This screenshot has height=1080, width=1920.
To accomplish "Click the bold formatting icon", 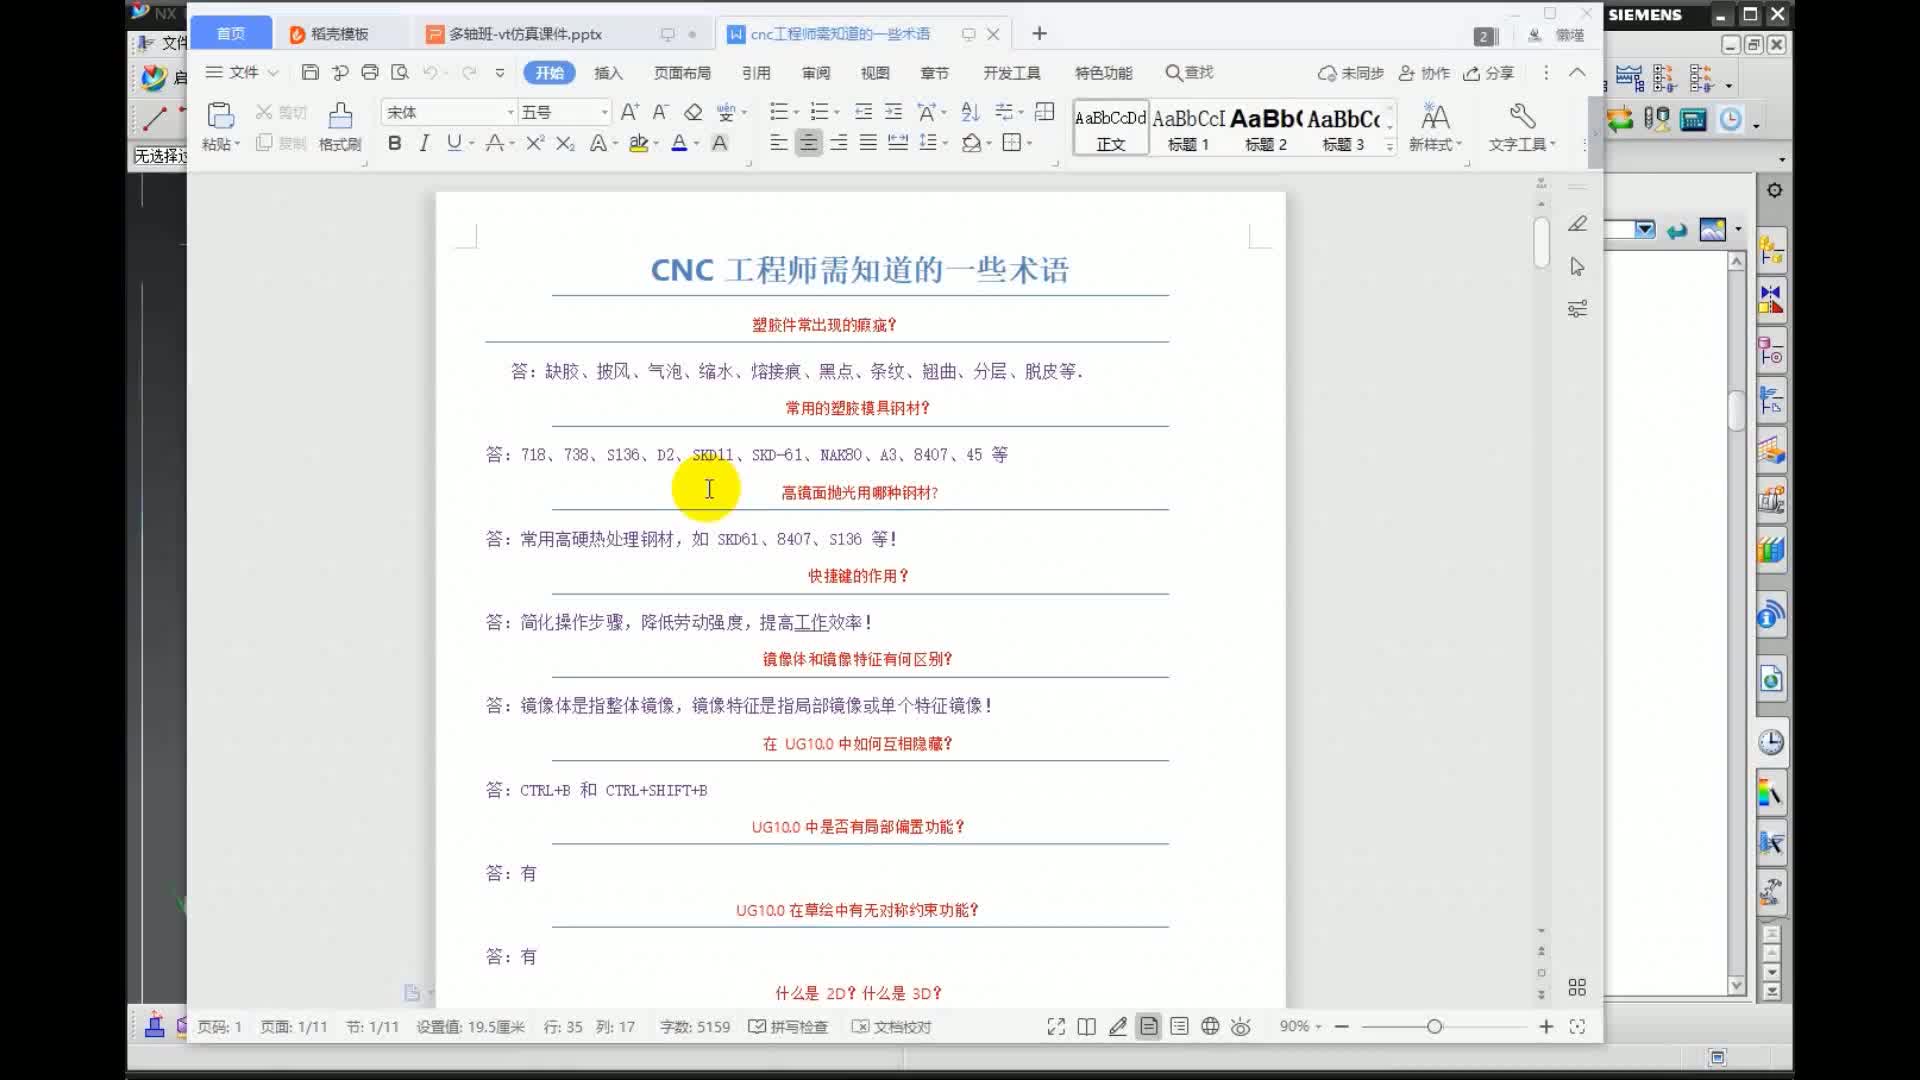I will [x=394, y=144].
